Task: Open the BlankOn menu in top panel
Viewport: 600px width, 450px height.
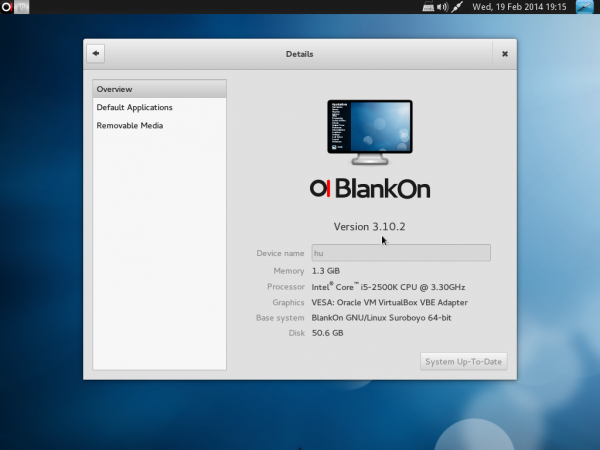Action: (7, 7)
